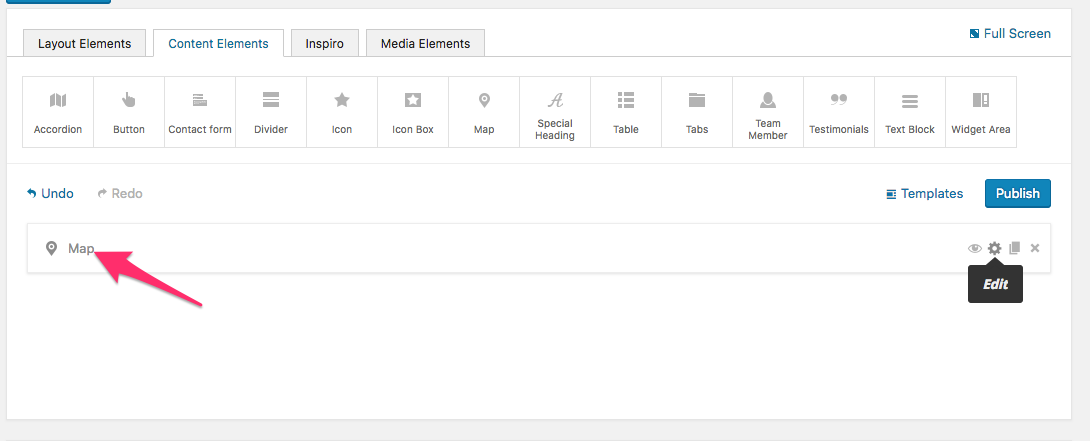Add a Testimonials element

pos(838,112)
